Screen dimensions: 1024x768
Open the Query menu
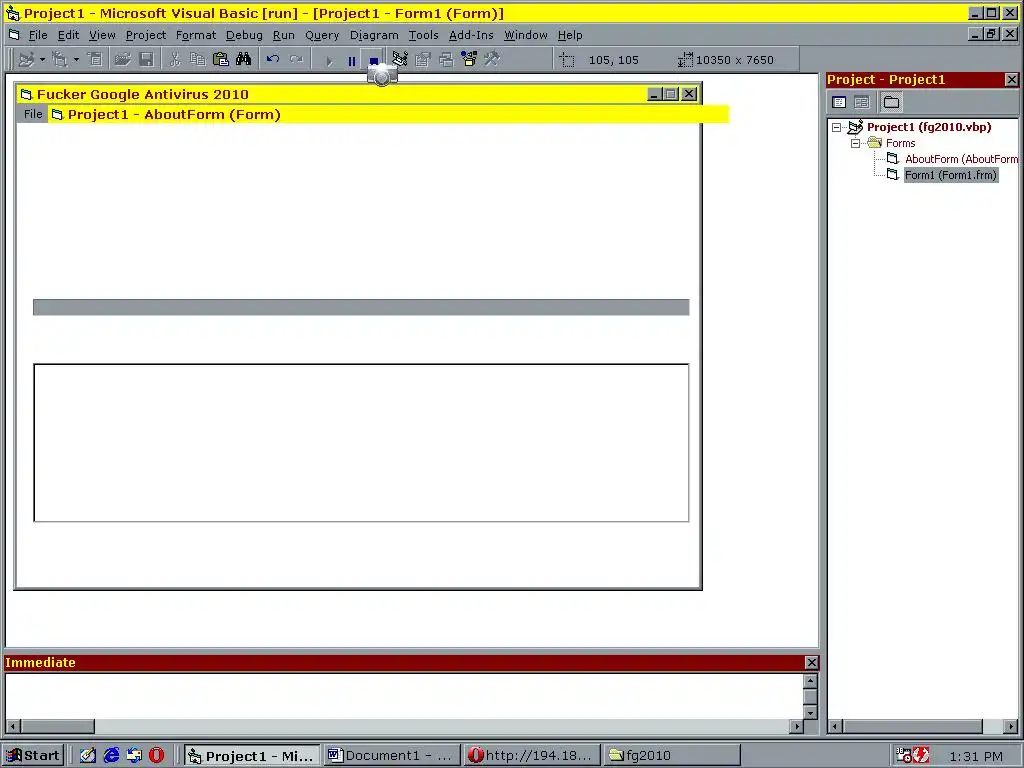[322, 35]
